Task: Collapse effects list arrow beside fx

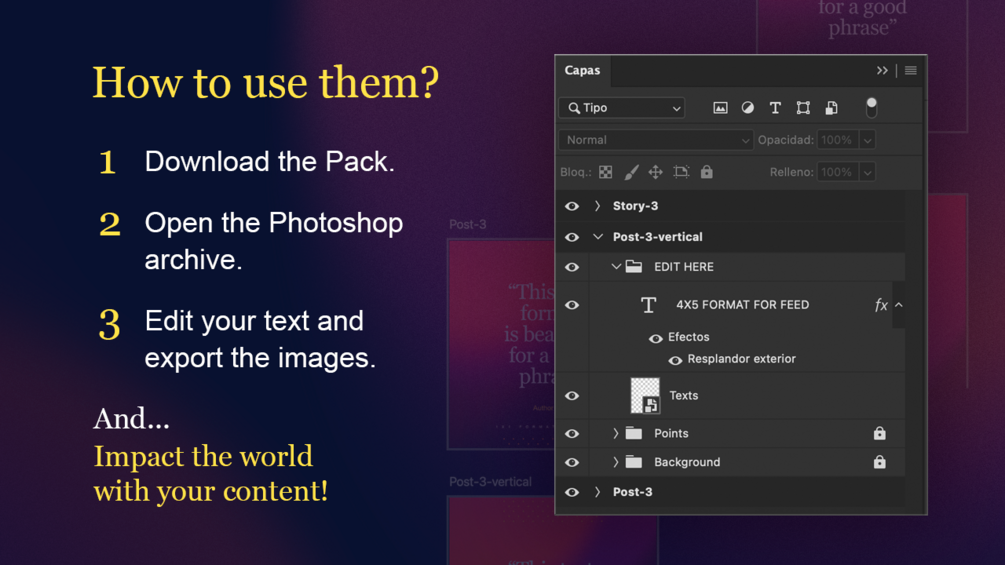Action: [899, 305]
